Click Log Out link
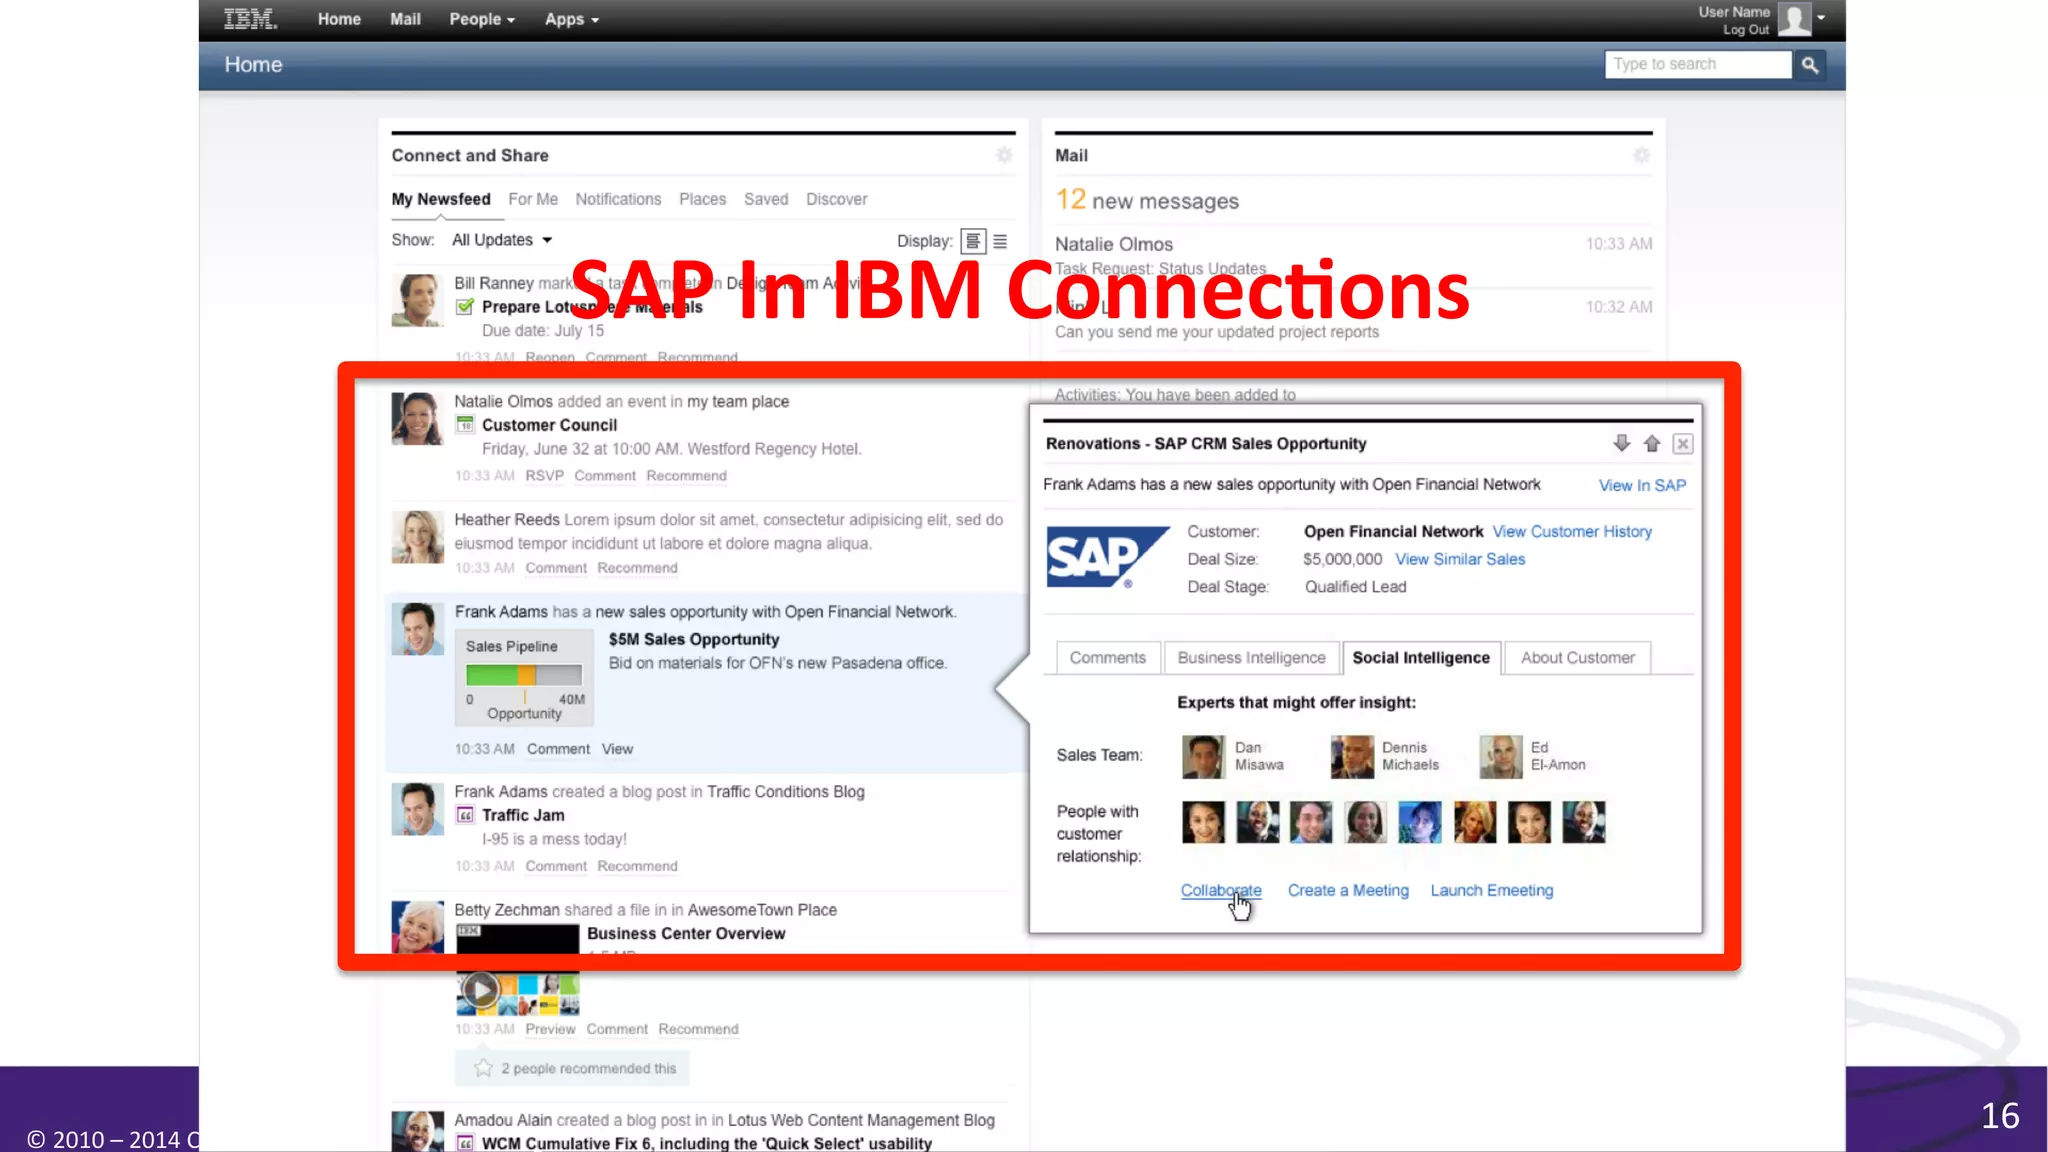This screenshot has height=1152, width=2048. 1746,30
